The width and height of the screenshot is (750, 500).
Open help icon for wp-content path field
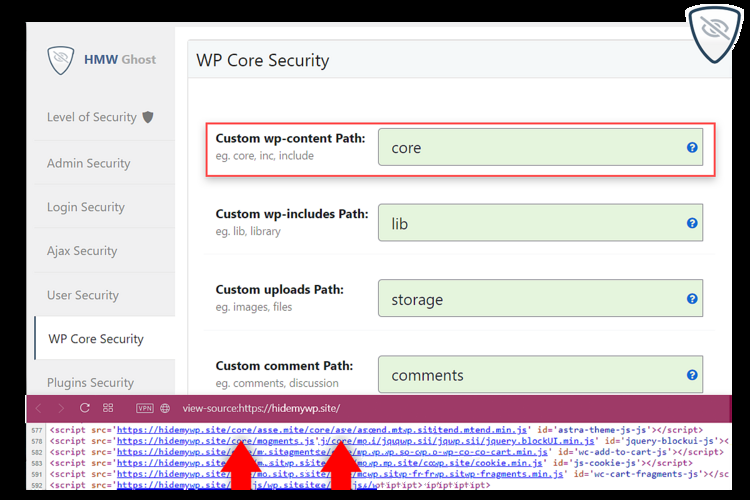tap(691, 147)
